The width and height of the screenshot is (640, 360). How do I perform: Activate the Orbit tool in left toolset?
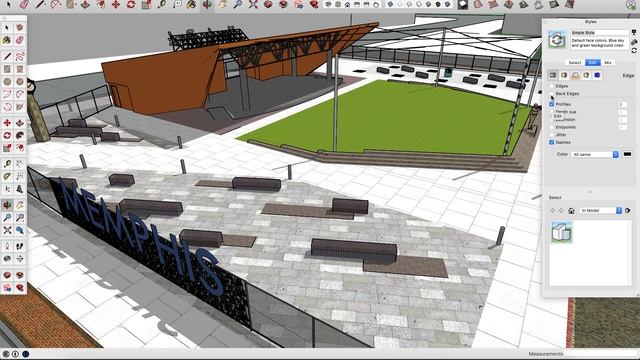tap(7, 205)
